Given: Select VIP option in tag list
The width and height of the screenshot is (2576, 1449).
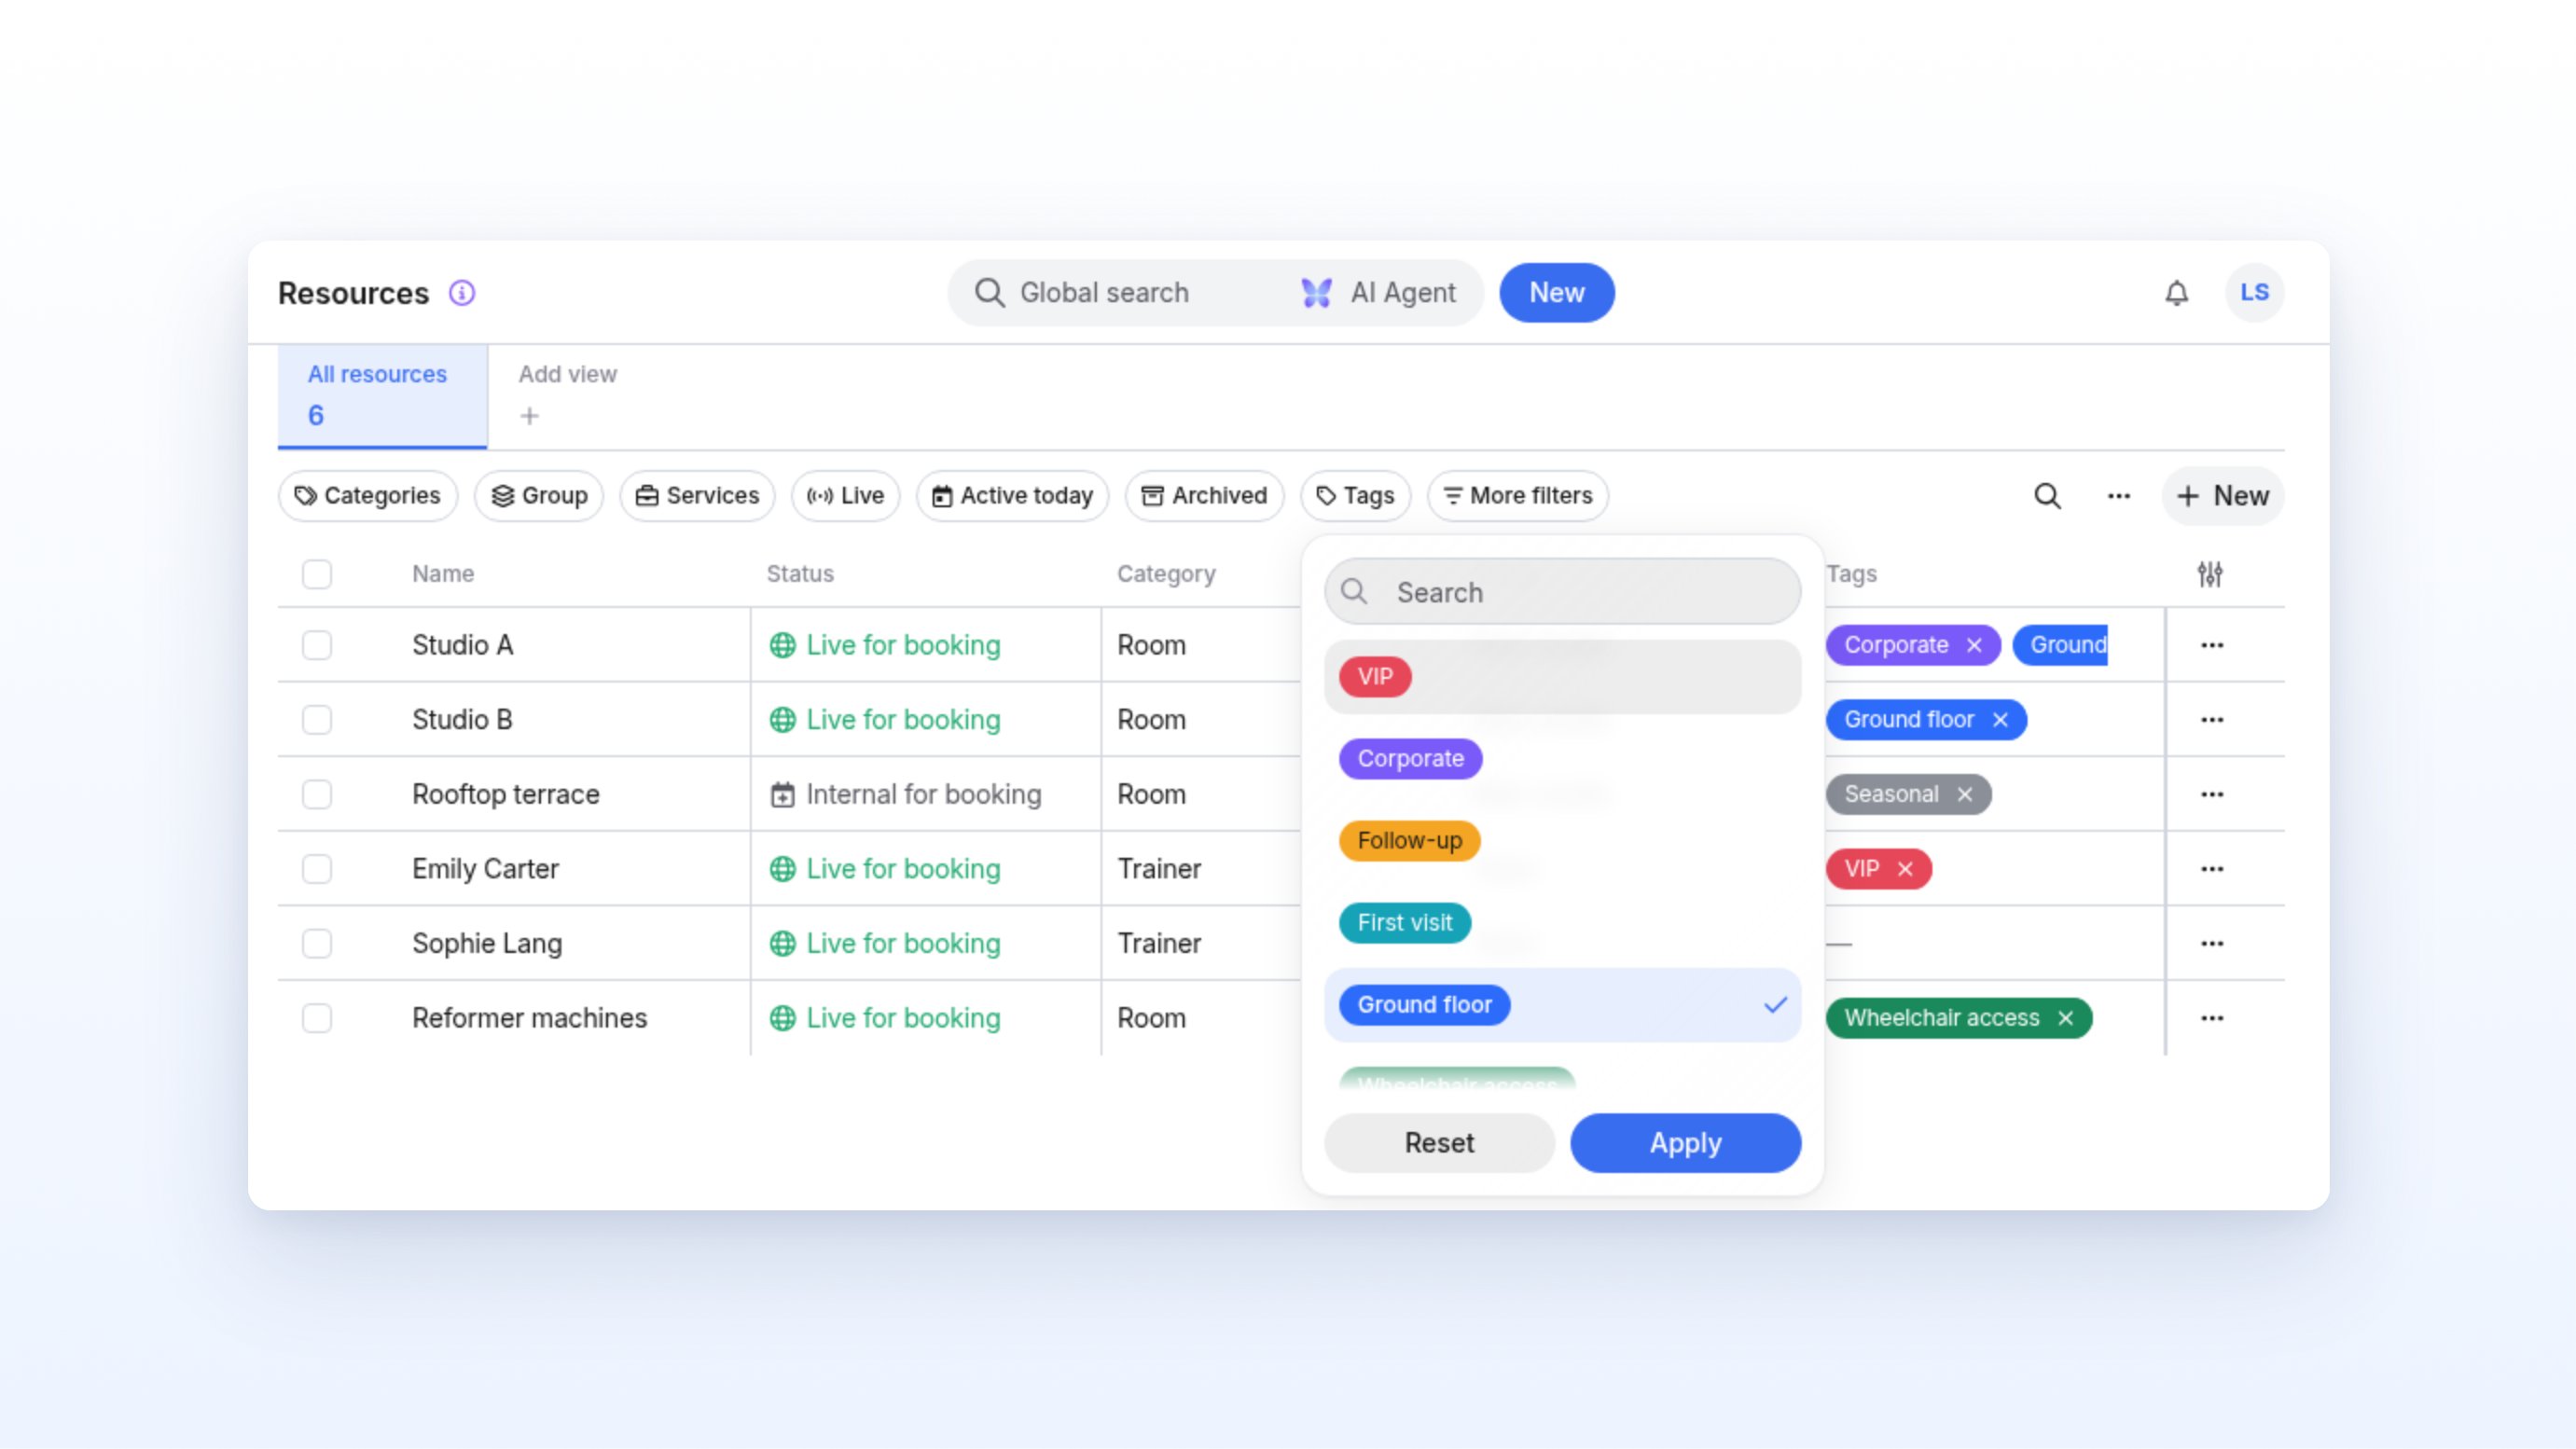Looking at the screenshot, I should 1562,677.
